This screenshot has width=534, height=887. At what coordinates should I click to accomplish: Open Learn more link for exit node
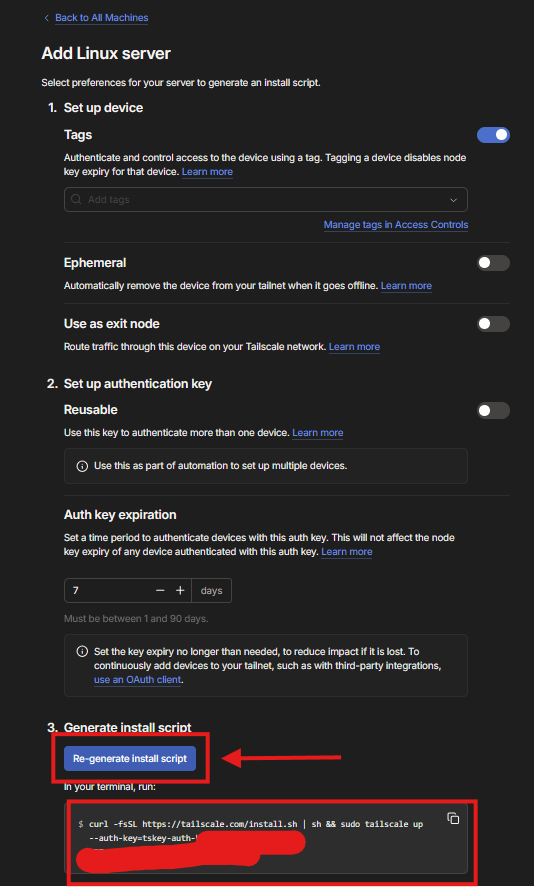(x=354, y=346)
